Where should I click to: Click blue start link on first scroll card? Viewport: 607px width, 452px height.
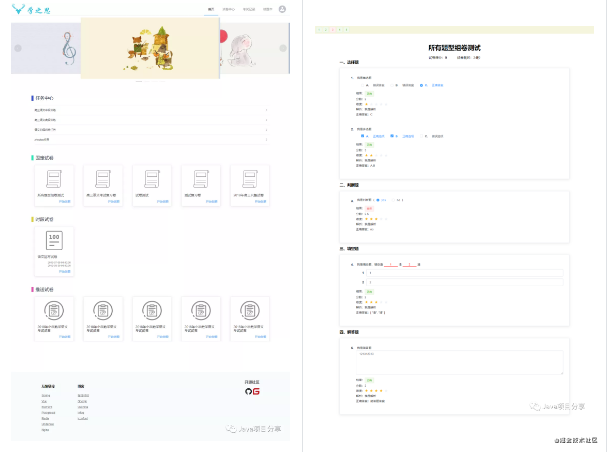pyautogui.click(x=65, y=202)
